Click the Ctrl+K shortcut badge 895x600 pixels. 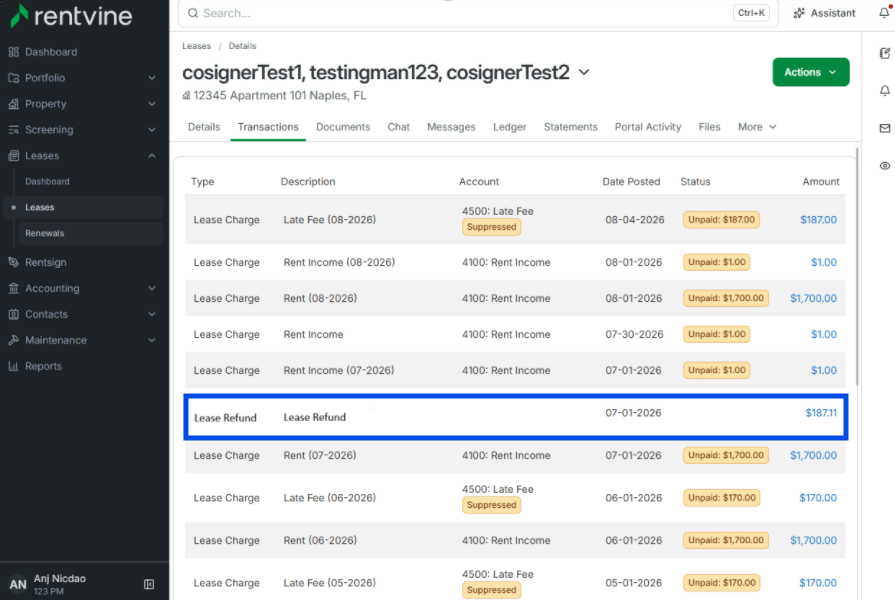click(x=751, y=13)
